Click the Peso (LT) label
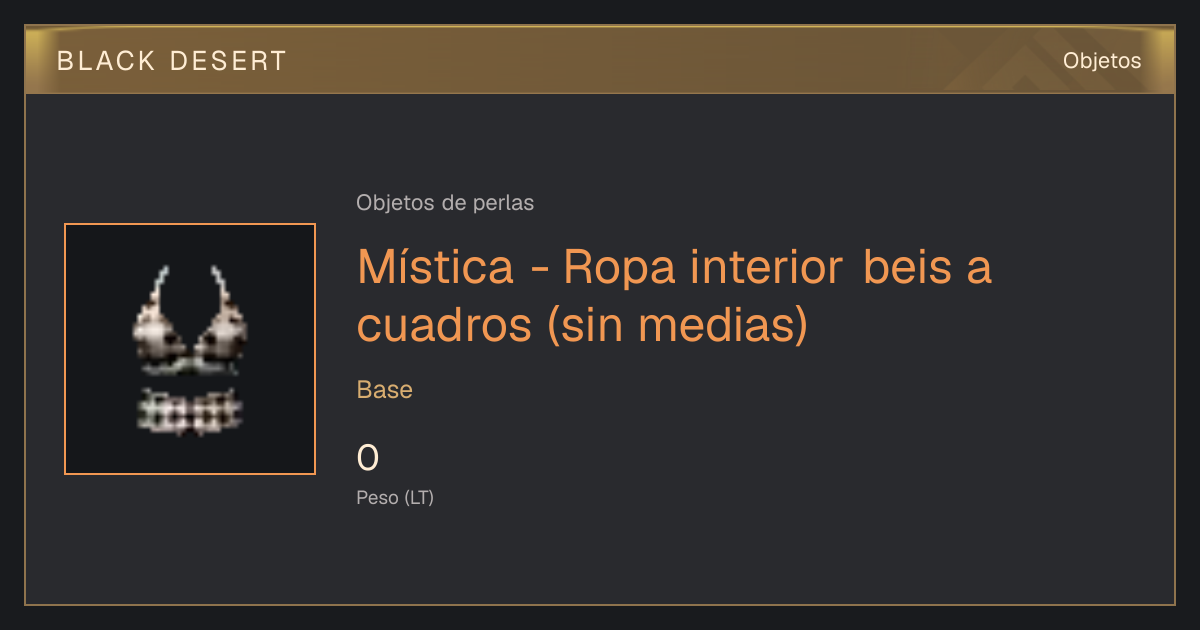The height and width of the screenshot is (630, 1200). tap(395, 497)
